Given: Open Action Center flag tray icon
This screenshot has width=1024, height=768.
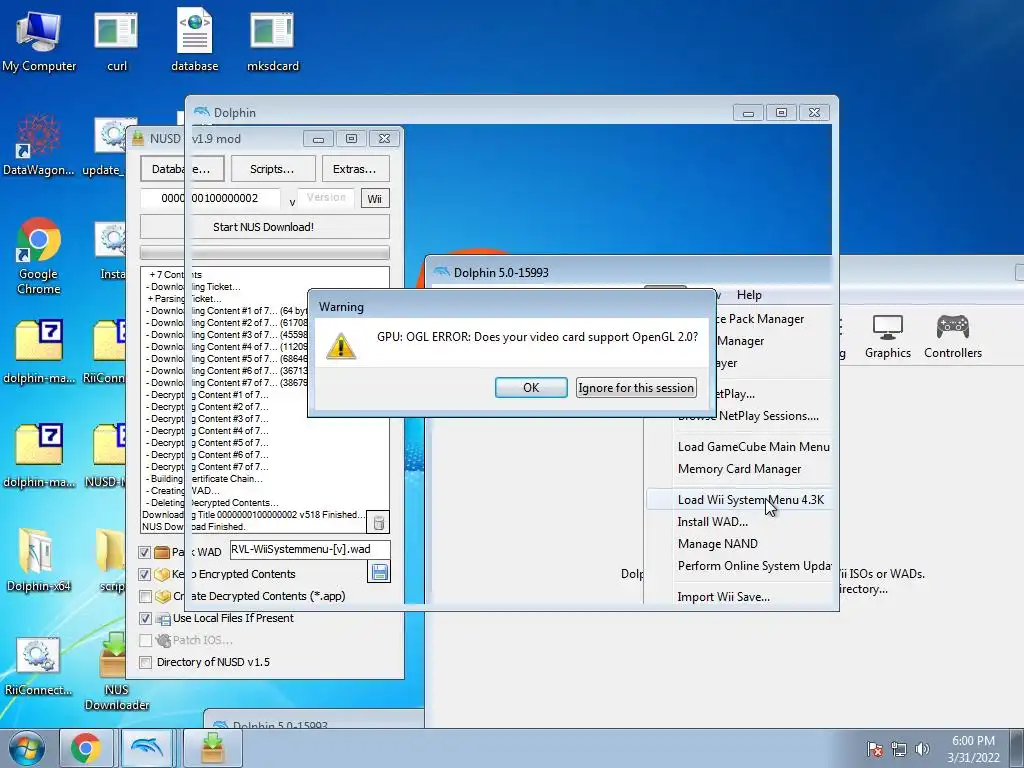Looking at the screenshot, I should pos(874,749).
